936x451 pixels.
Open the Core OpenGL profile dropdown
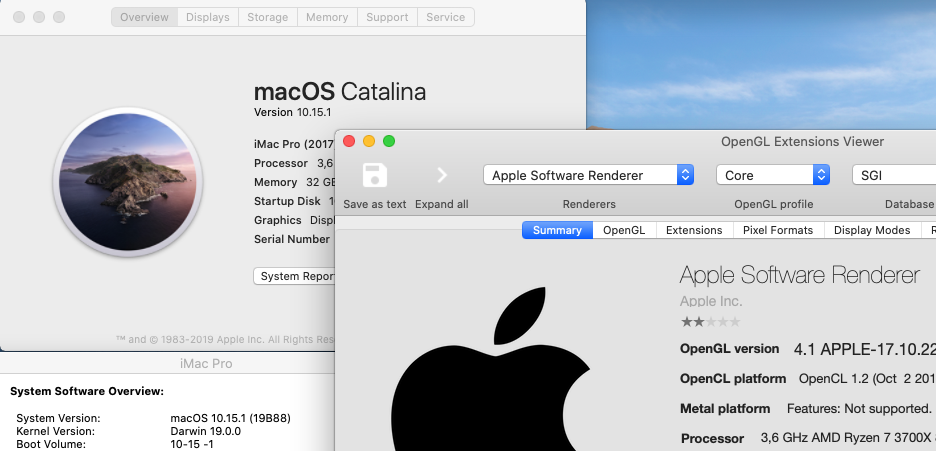(773, 175)
